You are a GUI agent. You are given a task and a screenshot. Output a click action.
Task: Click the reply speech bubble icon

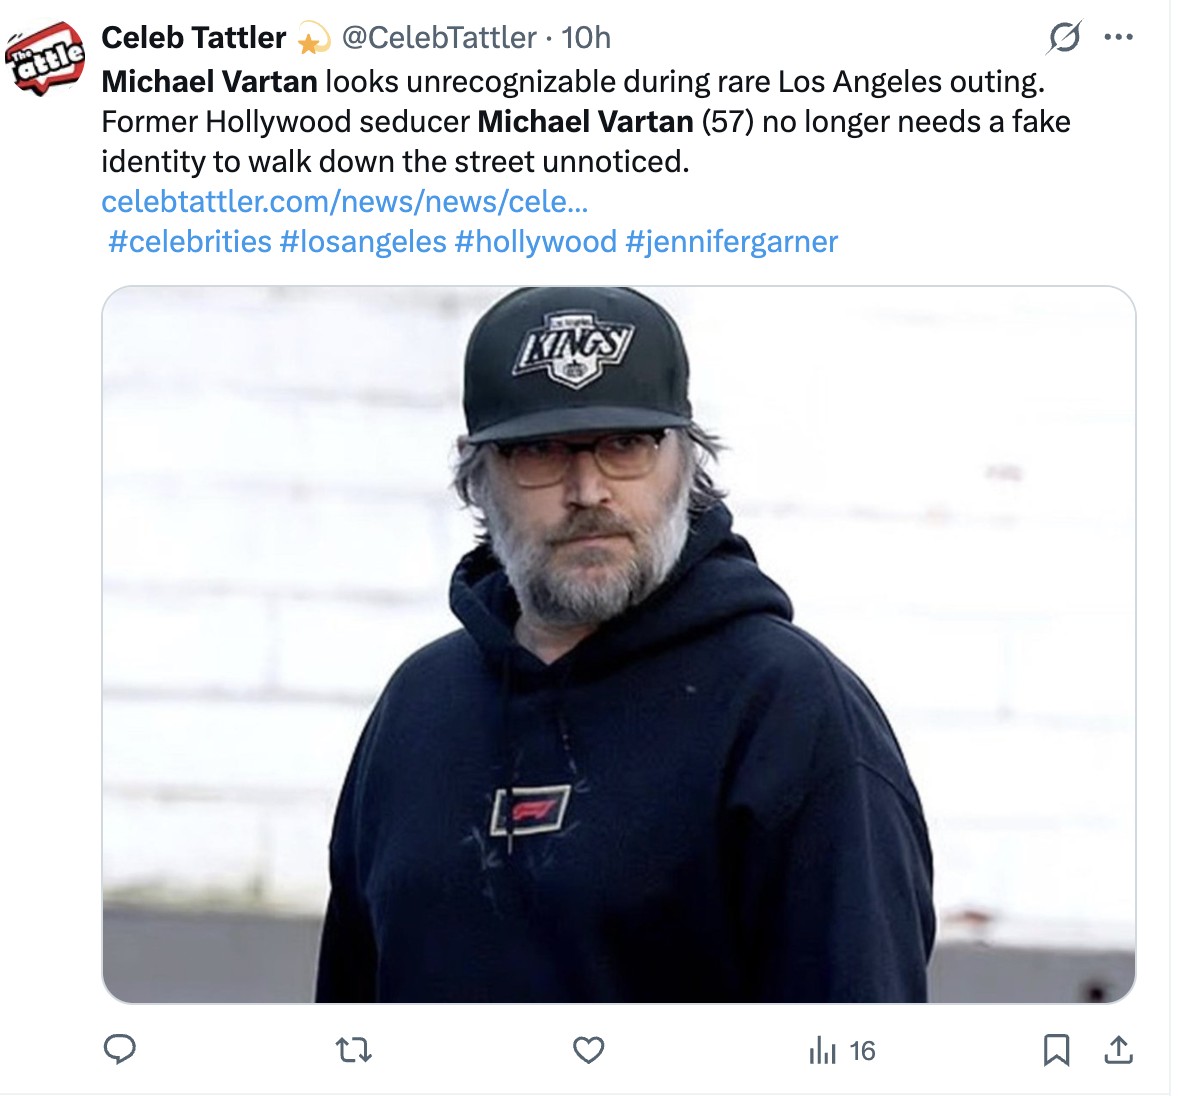coord(120,1049)
